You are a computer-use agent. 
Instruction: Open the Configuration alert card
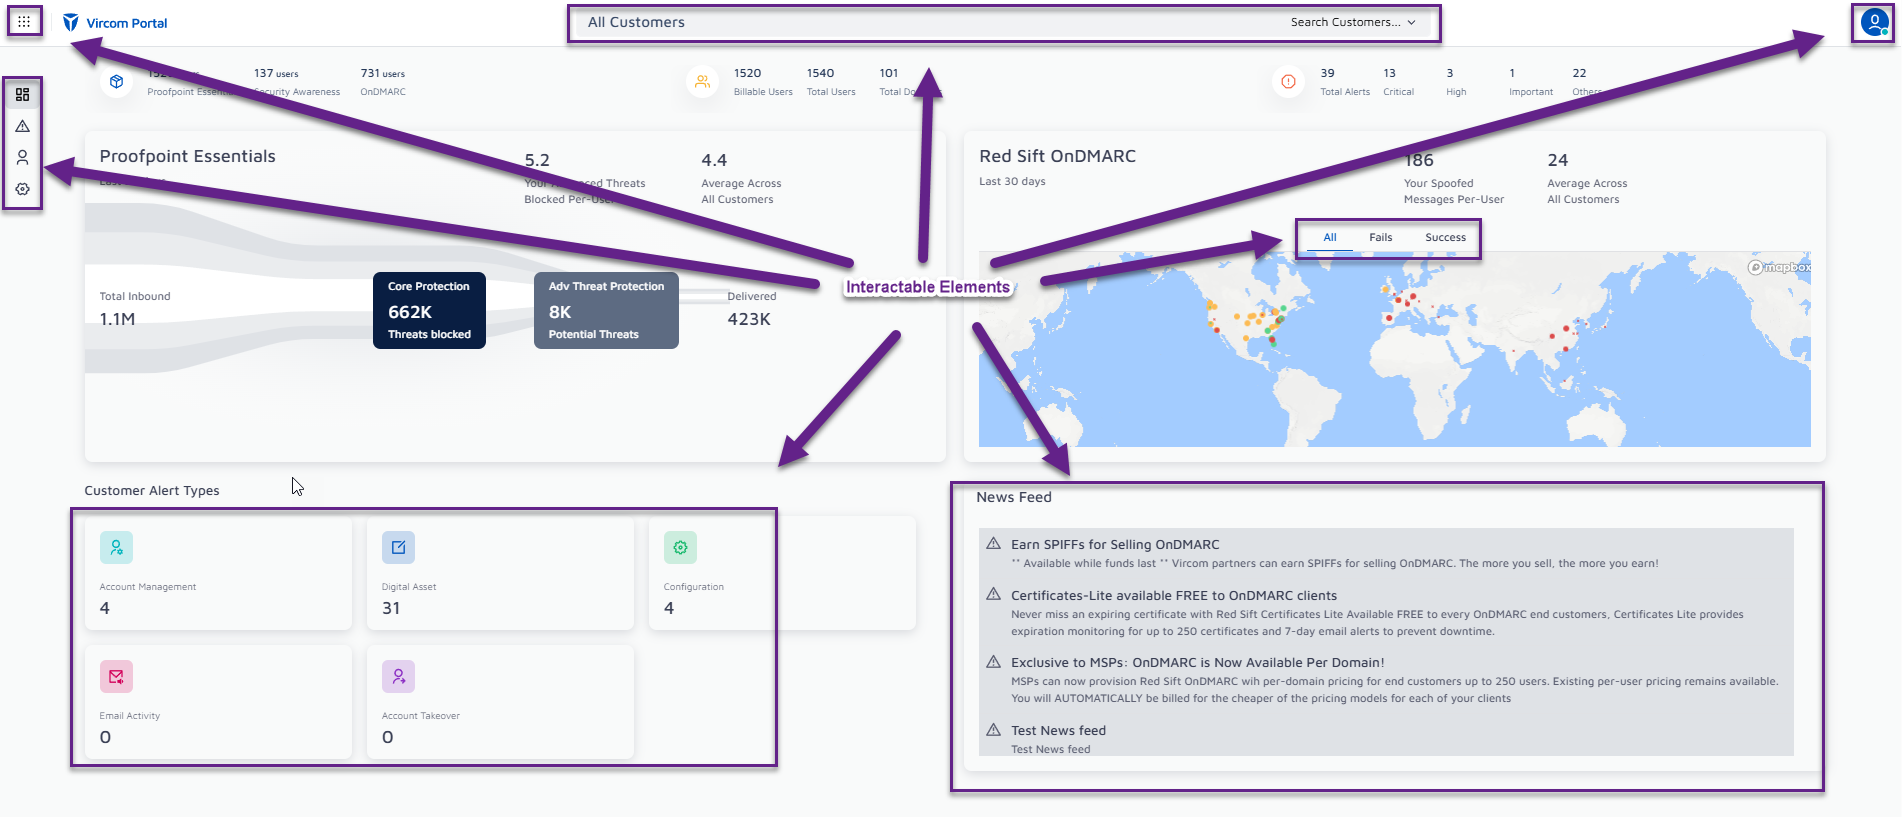point(783,573)
